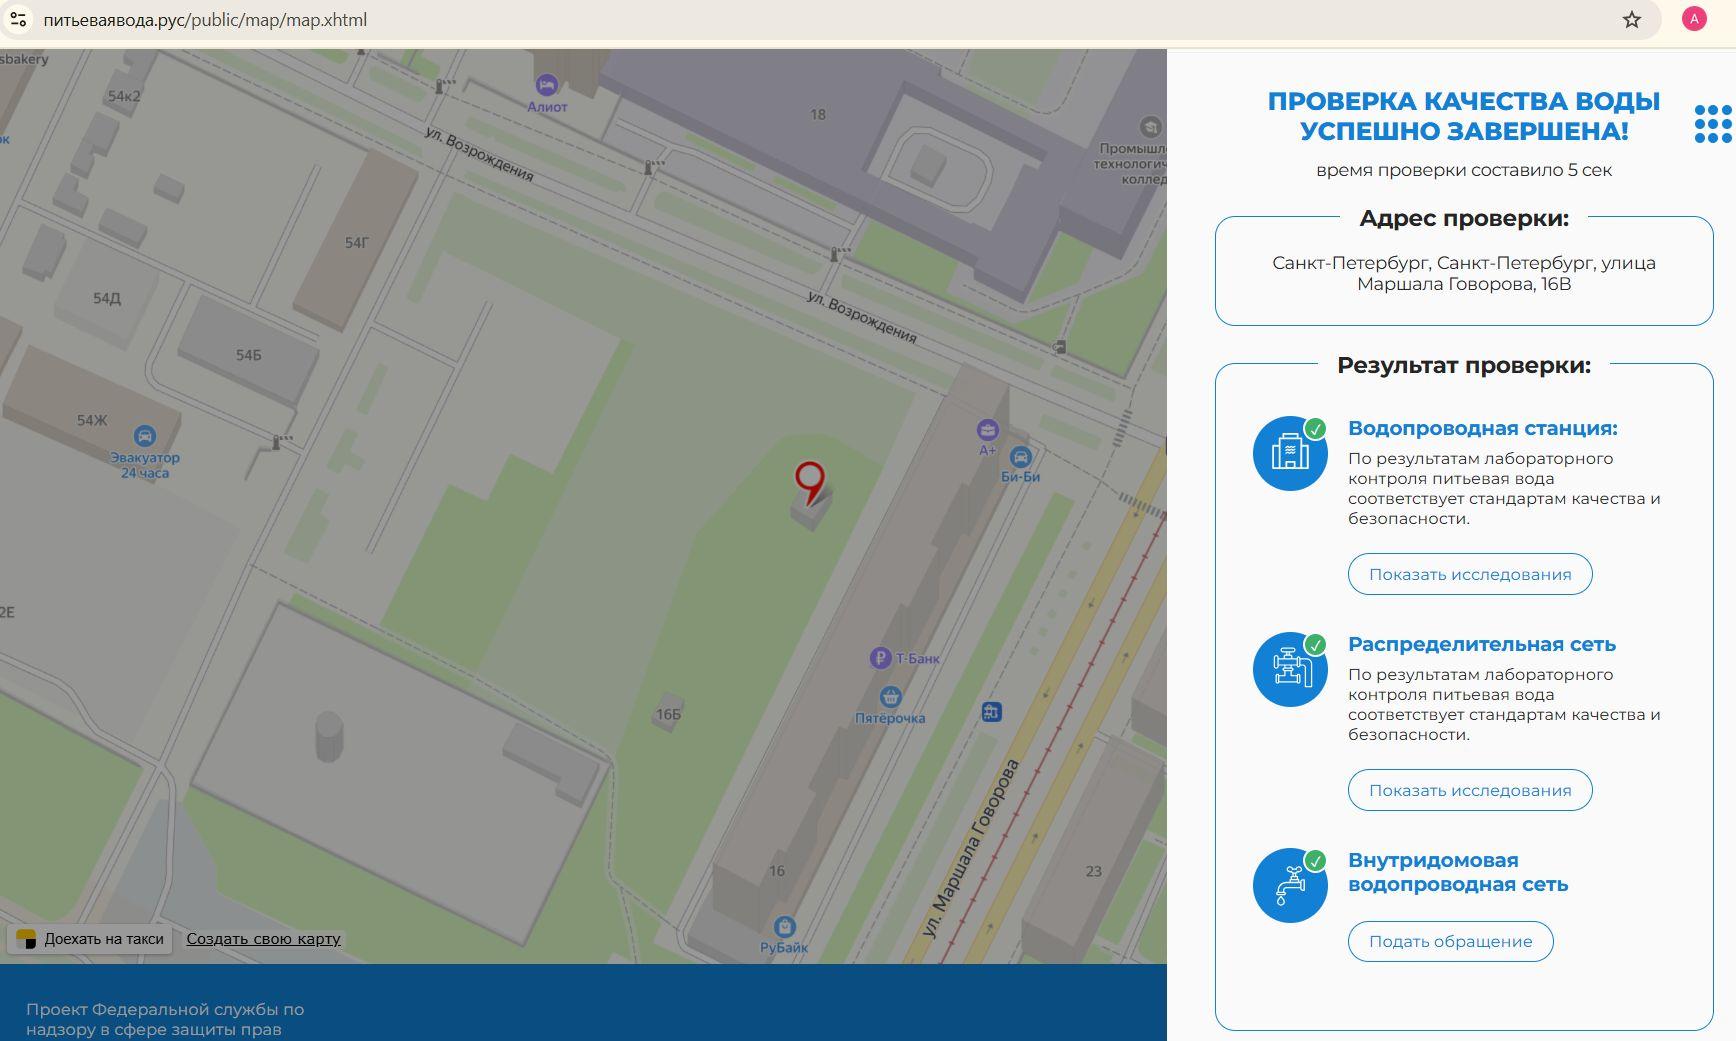Image resolution: width=1736 pixels, height=1041 pixels.
Task: Click the РуБайк shop icon
Action: click(785, 927)
